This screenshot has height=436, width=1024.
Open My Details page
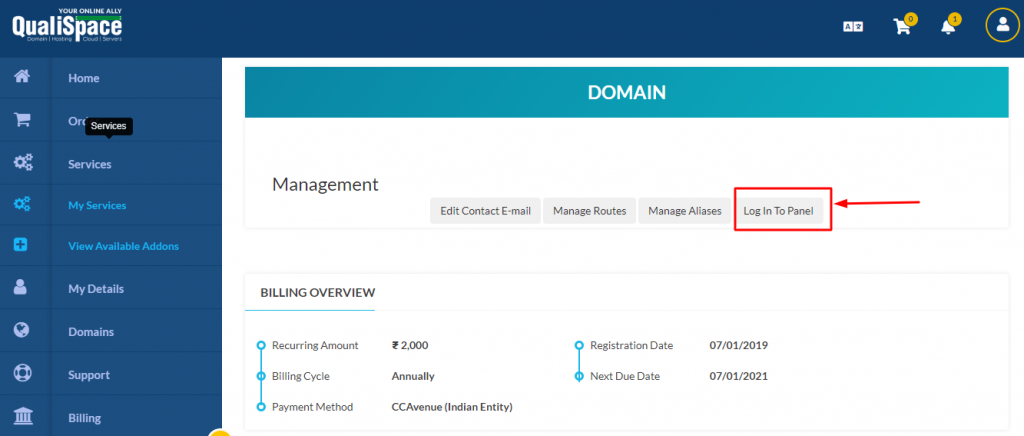96,288
